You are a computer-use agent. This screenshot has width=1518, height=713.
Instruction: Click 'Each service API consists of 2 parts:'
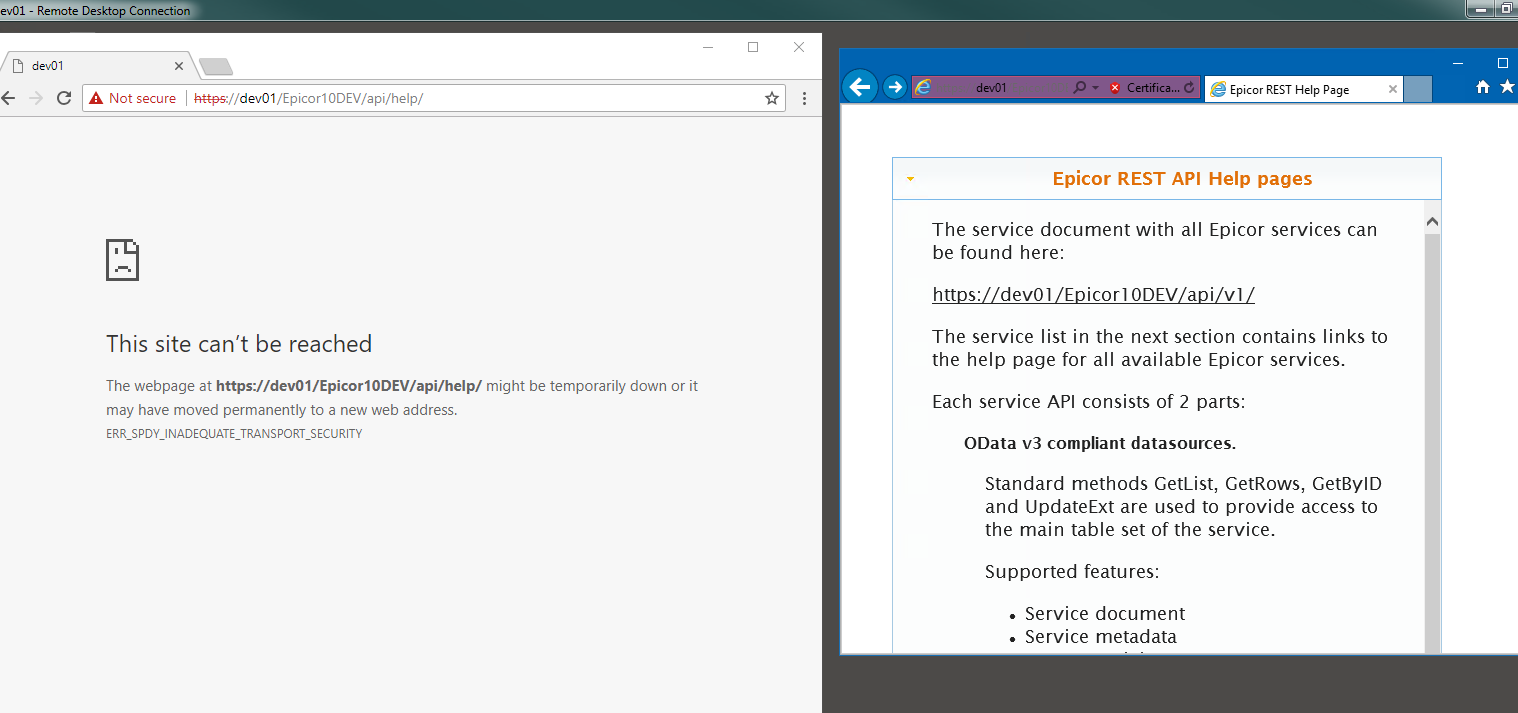[1088, 402]
